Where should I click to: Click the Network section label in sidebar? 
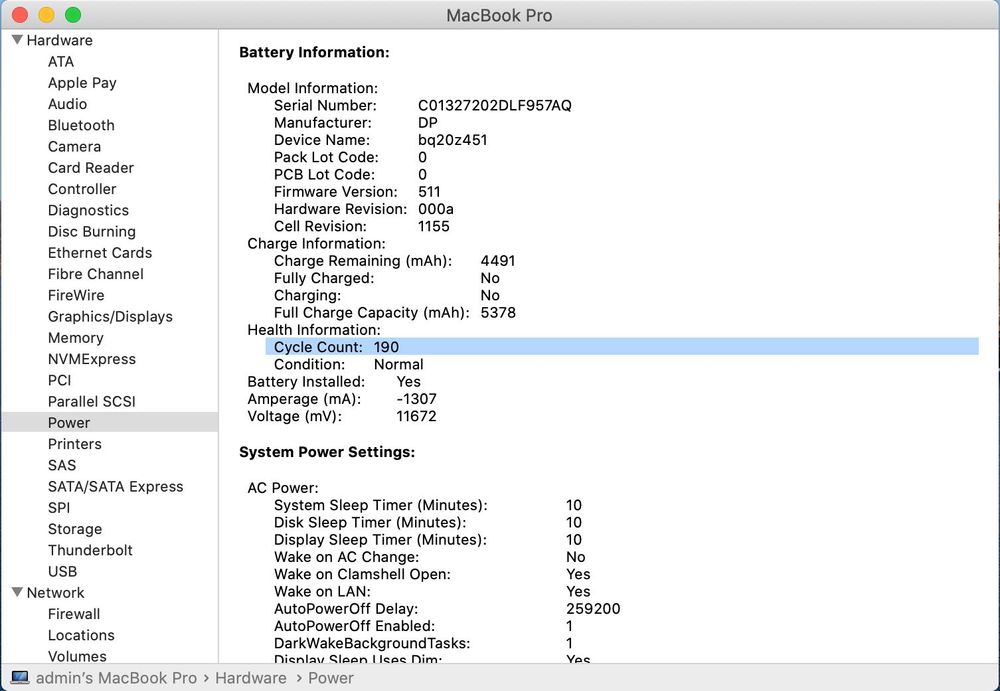(55, 593)
